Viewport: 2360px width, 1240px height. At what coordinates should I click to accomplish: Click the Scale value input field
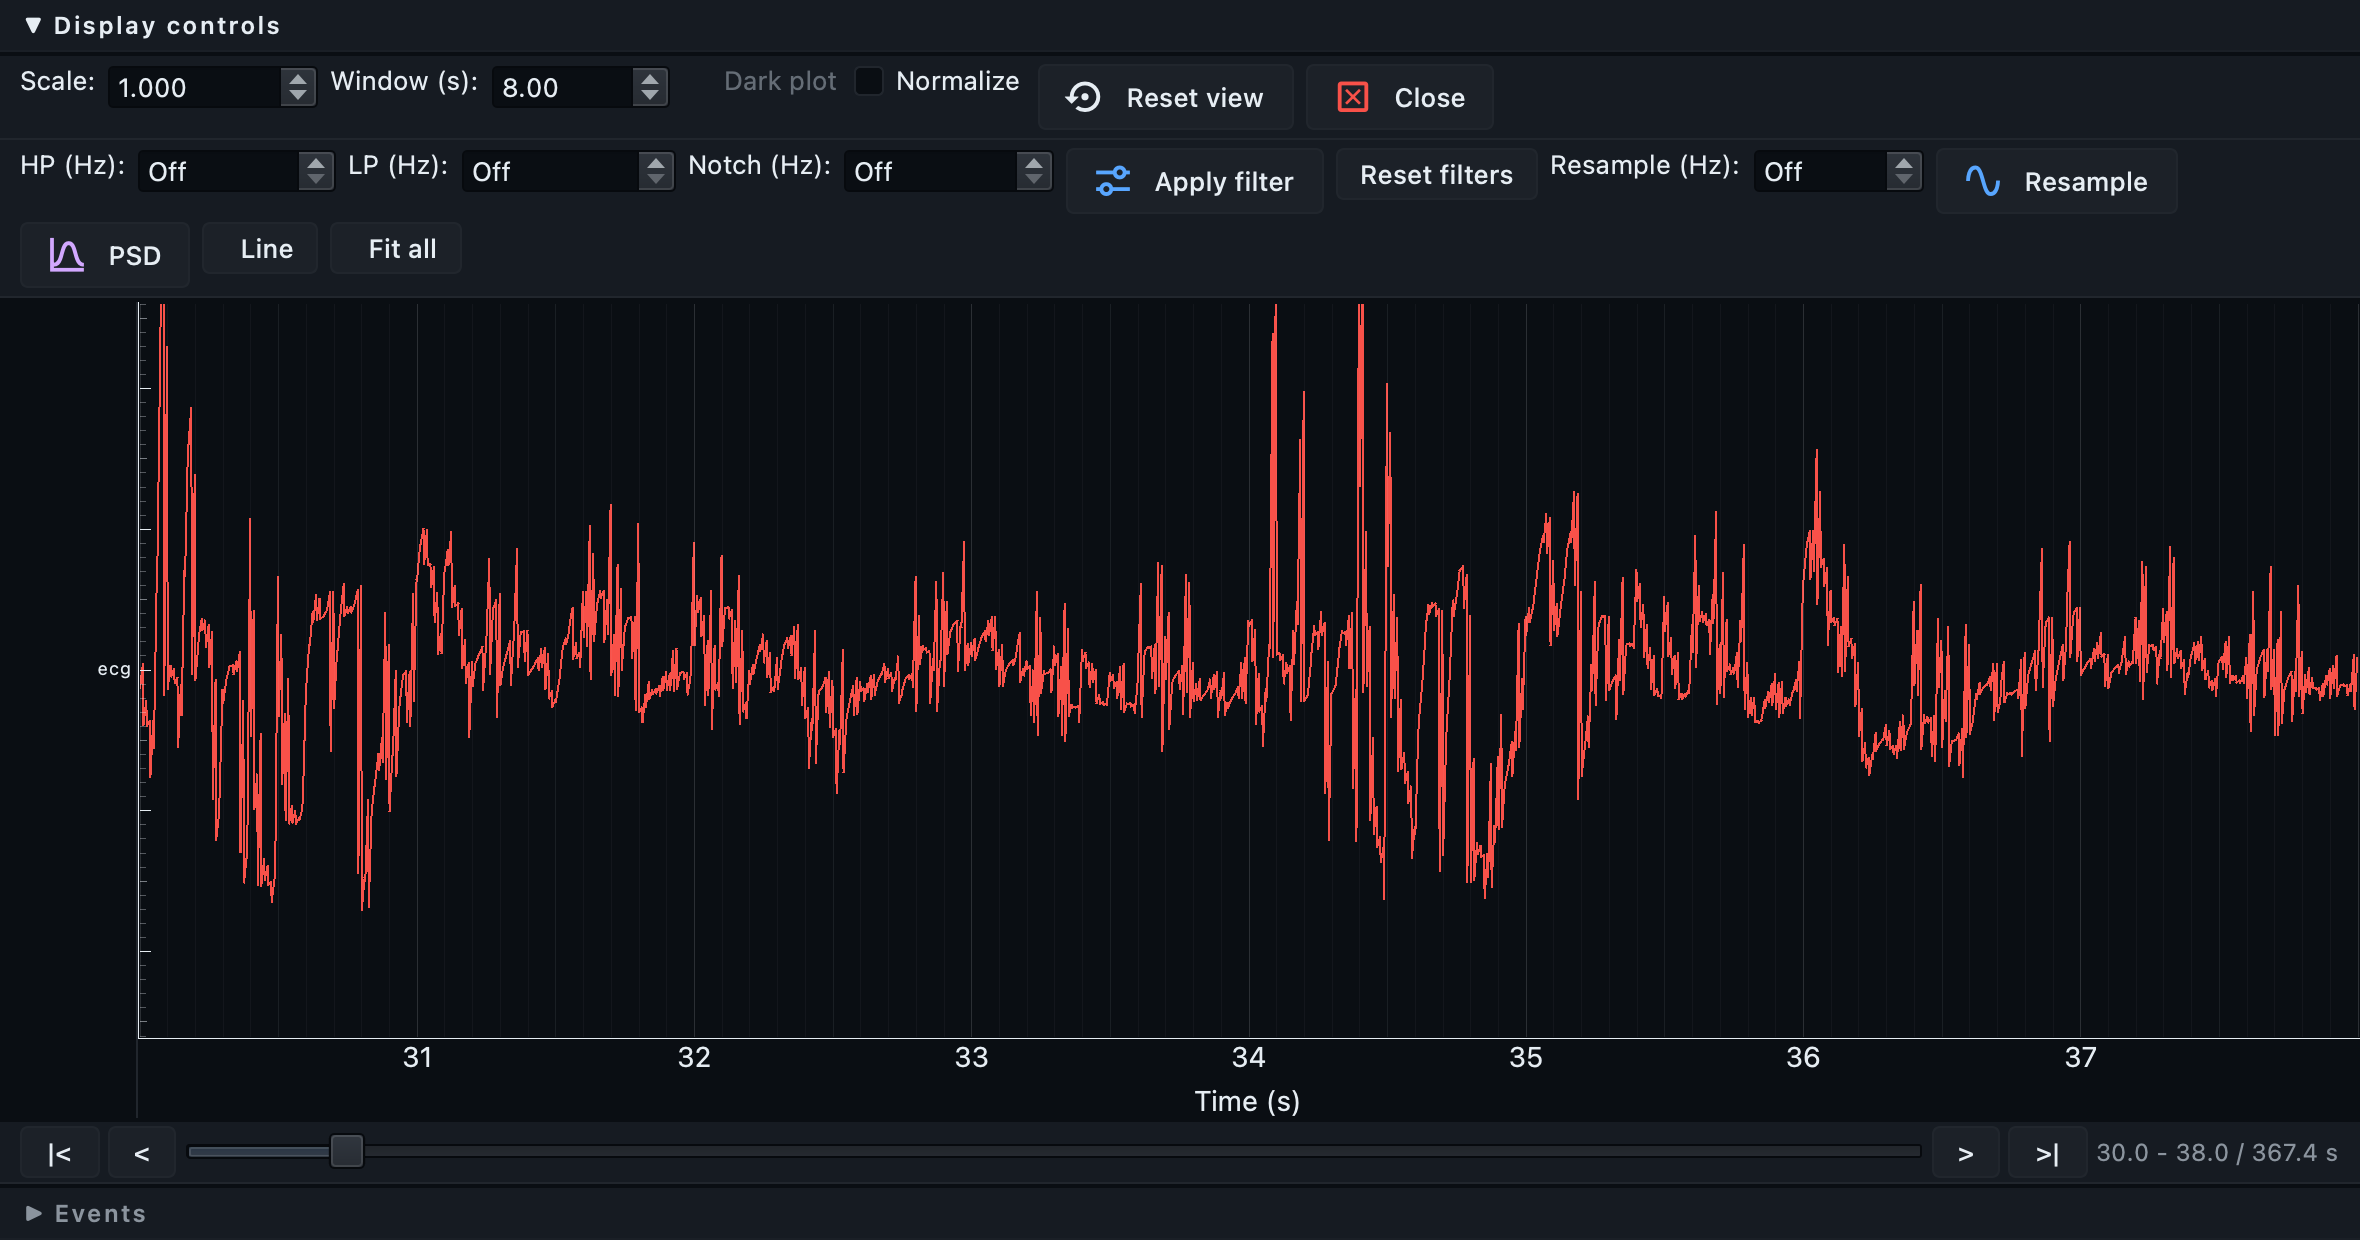coord(195,87)
